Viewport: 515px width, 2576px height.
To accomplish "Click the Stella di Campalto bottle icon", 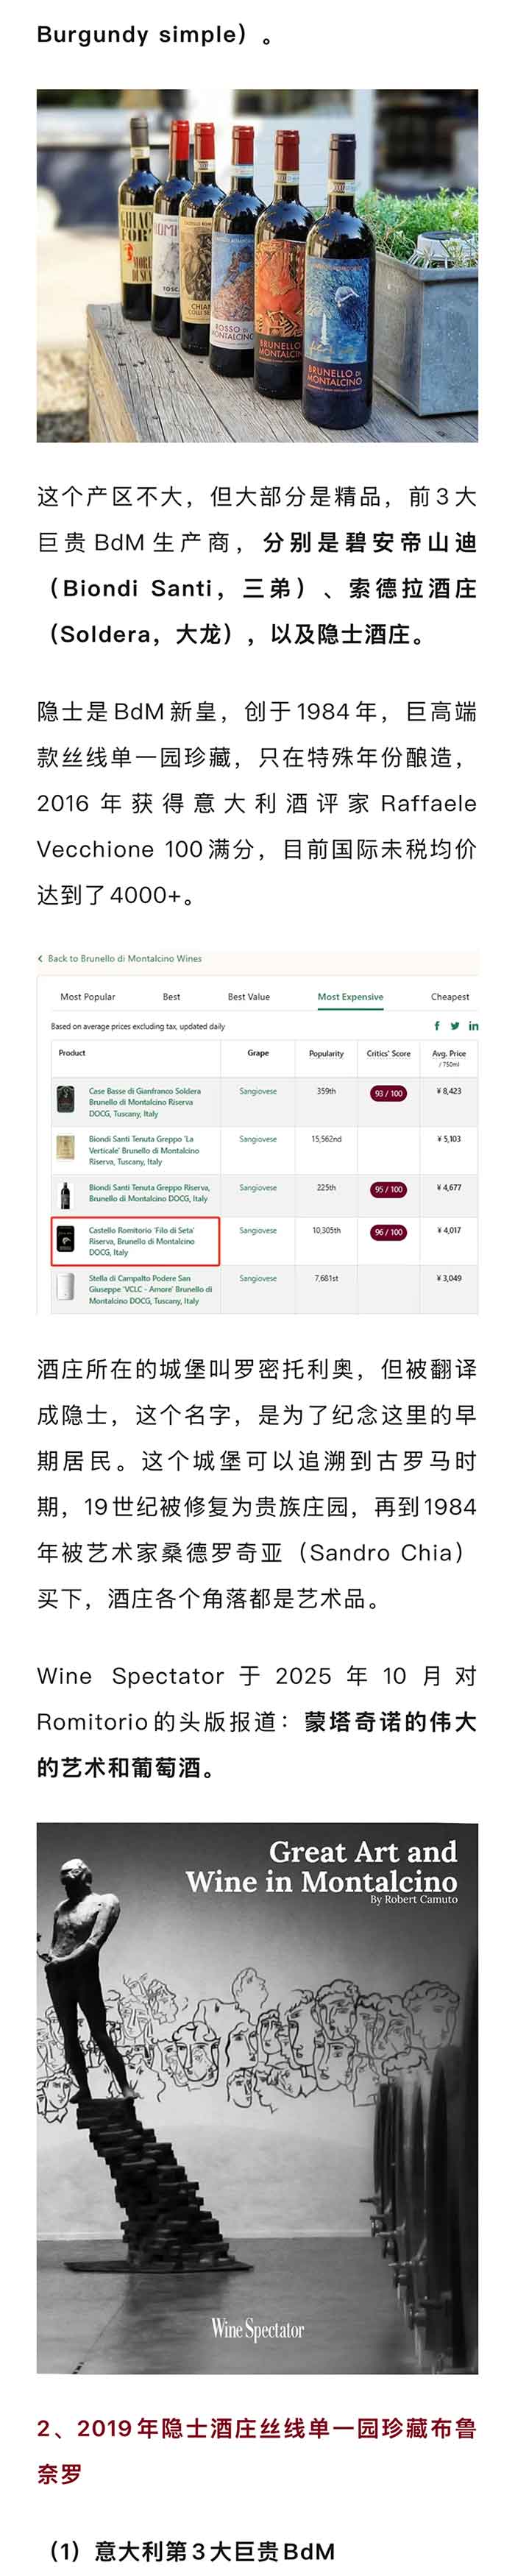I will click(x=65, y=1286).
